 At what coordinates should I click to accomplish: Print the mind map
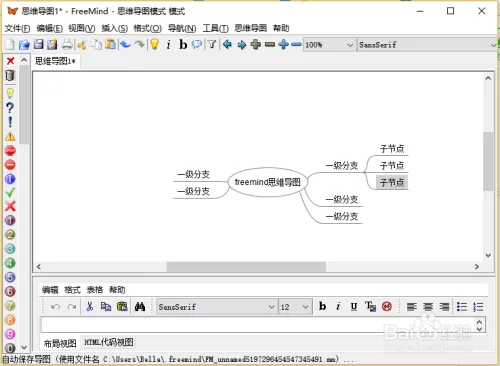(67, 44)
